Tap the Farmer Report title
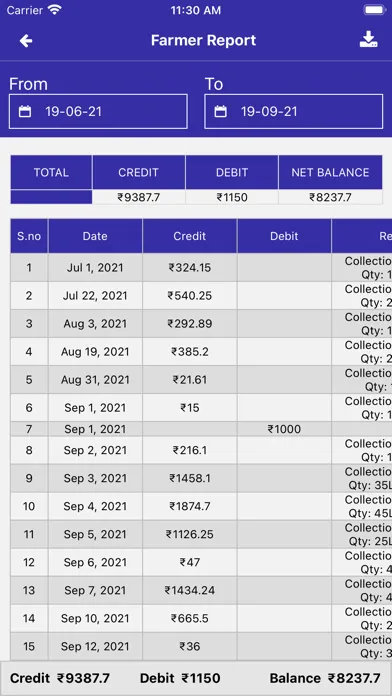 [x=203, y=40]
